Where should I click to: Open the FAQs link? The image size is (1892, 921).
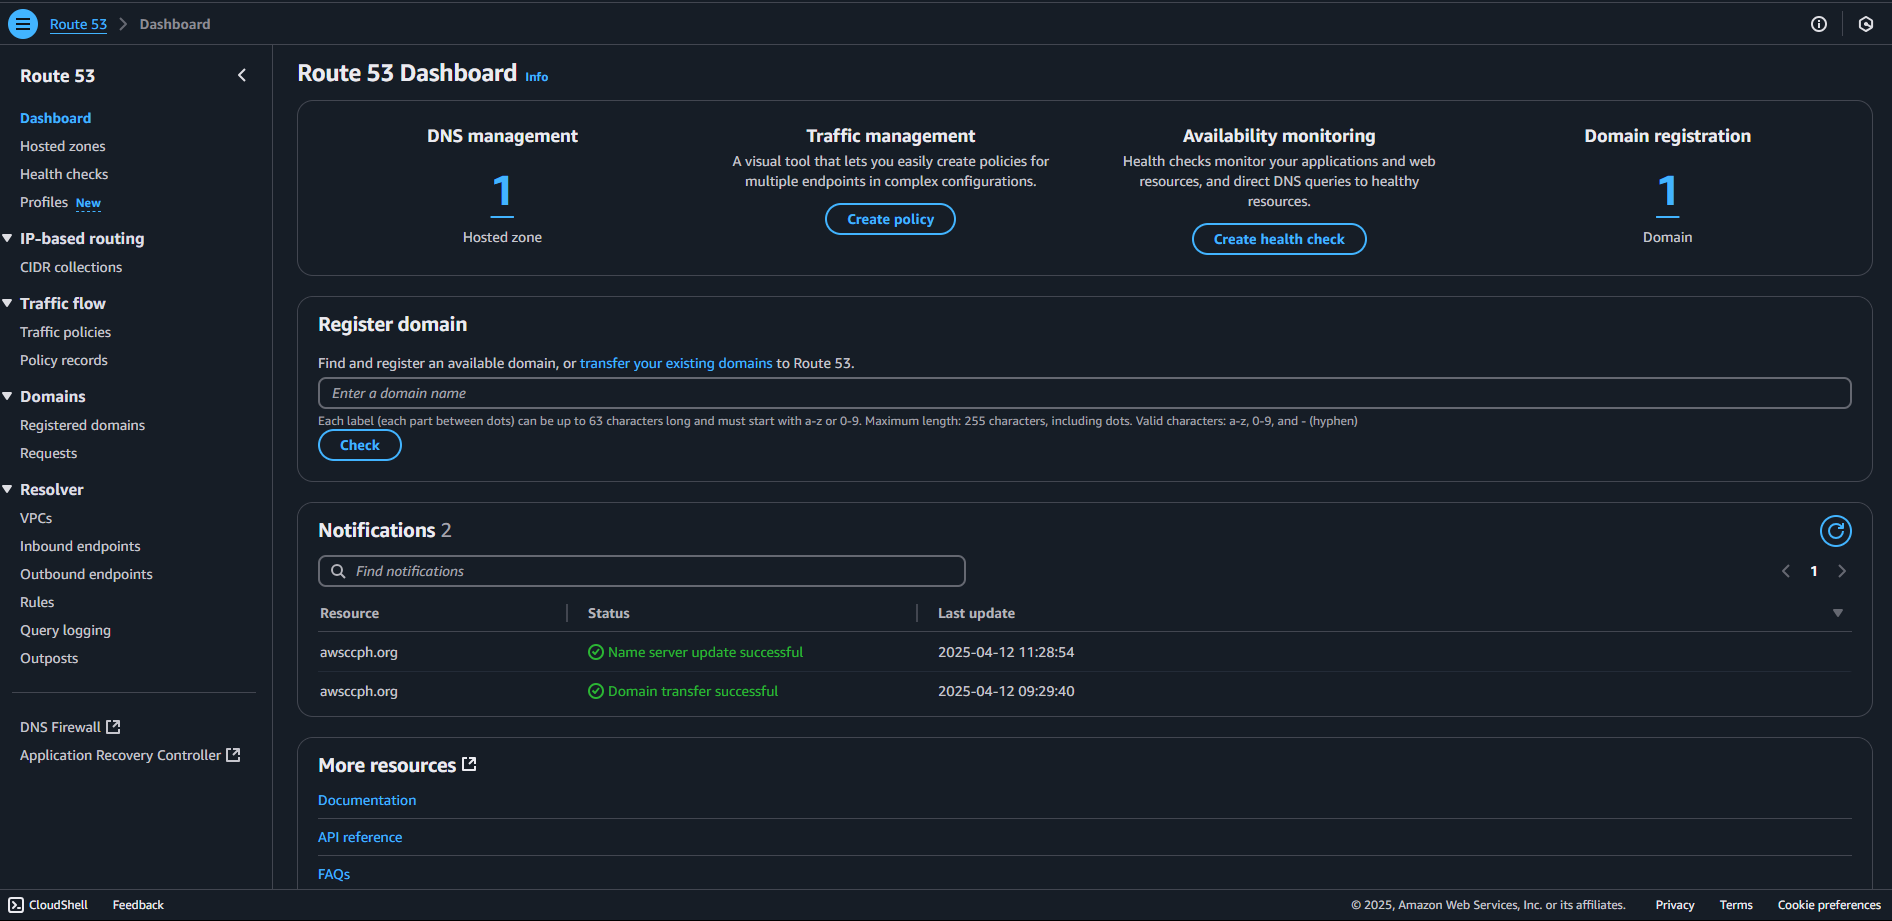(x=334, y=874)
